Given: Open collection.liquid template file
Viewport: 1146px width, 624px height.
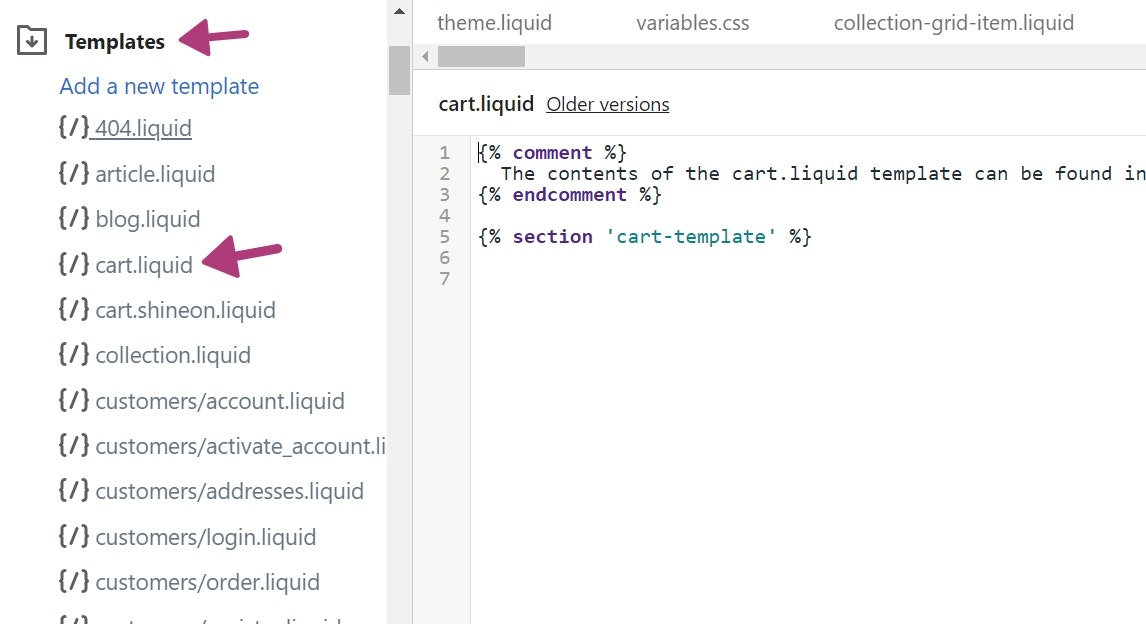Looking at the screenshot, I should [173, 355].
